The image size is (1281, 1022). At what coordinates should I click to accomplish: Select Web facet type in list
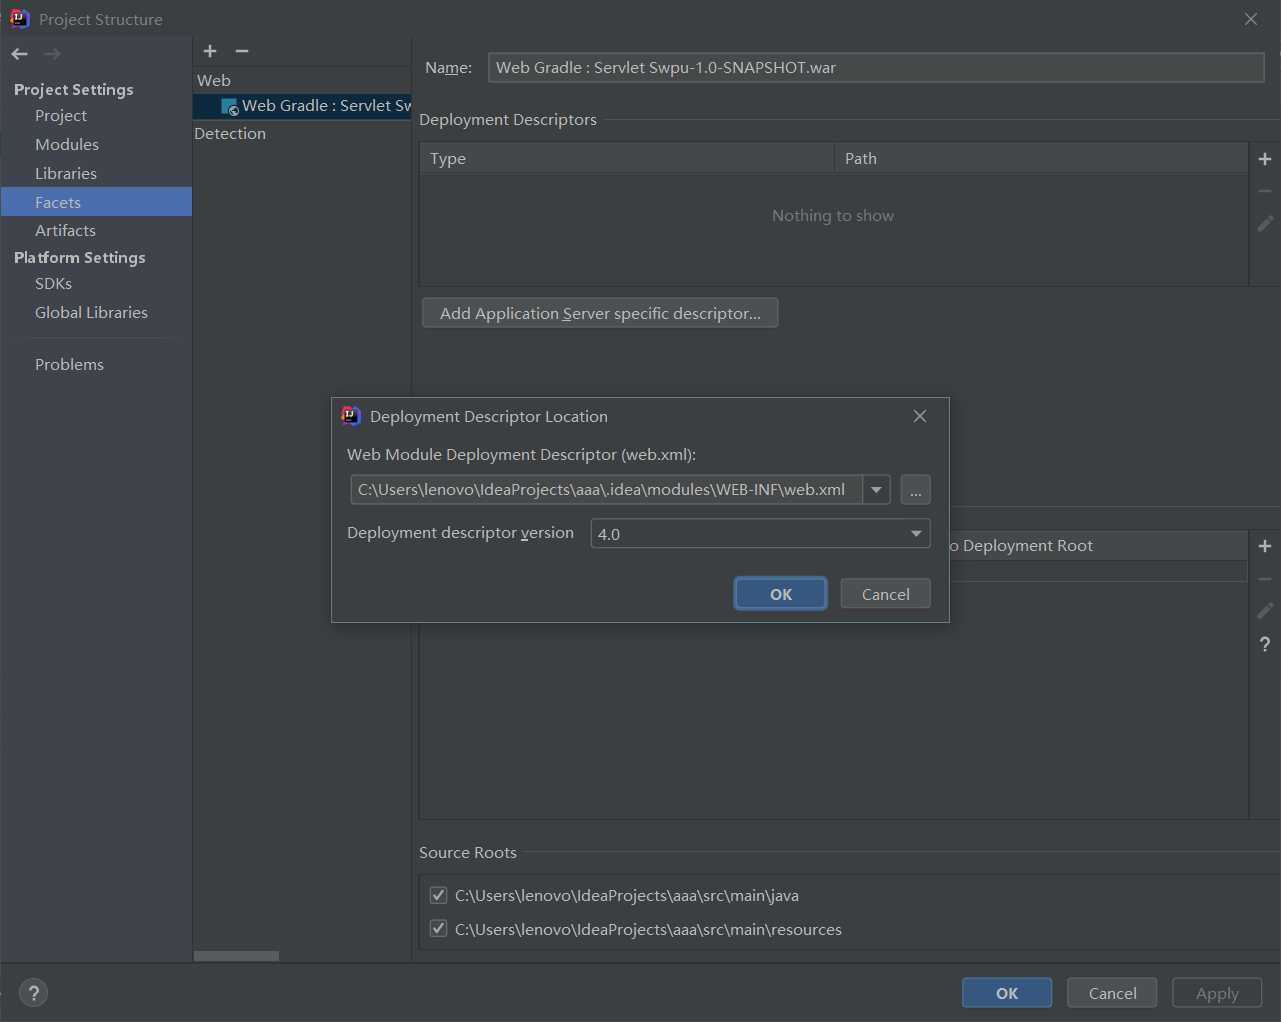(214, 81)
